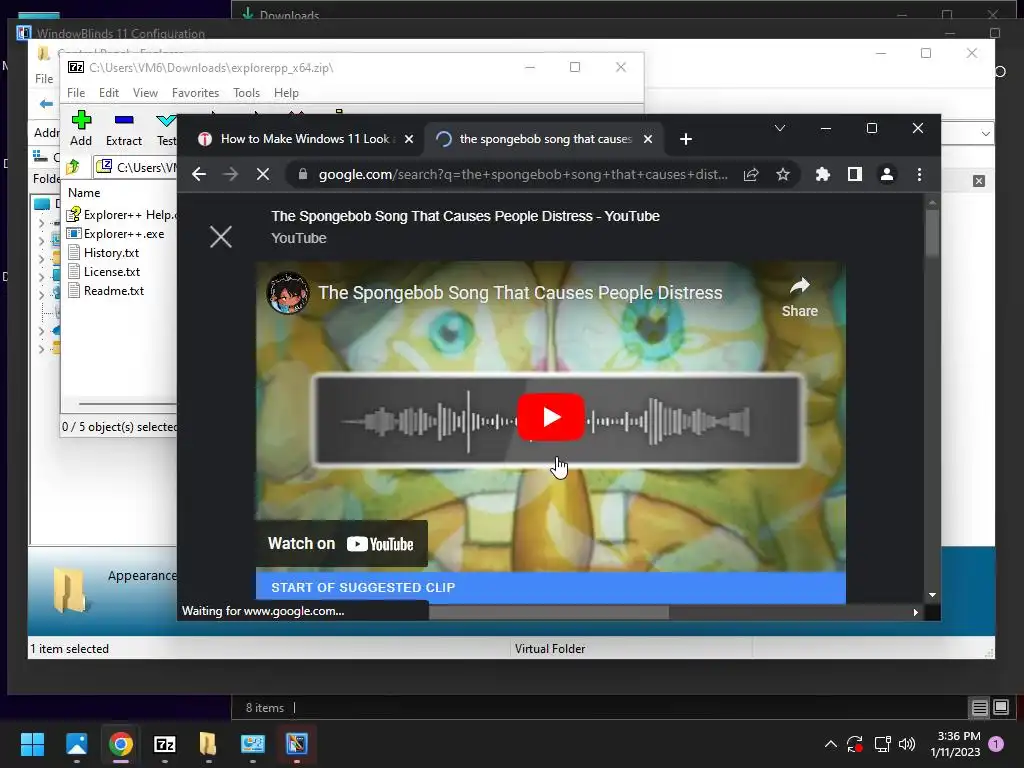Select Readme.txt in 7-Zip list
This screenshot has height=768, width=1024.
tap(106, 291)
